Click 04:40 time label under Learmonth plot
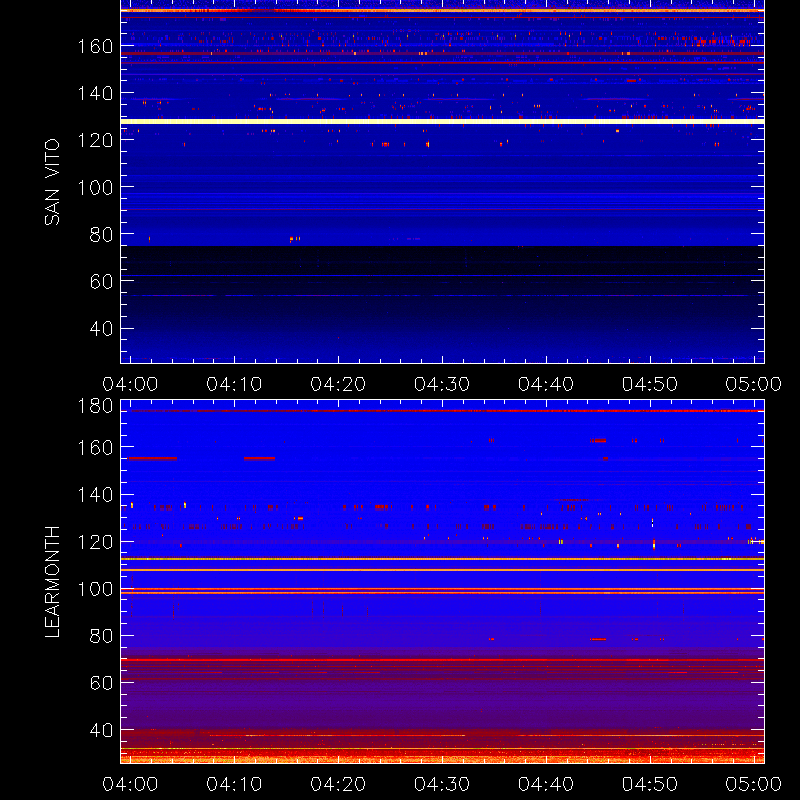Viewport: 800px width, 800px height. pyautogui.click(x=546, y=784)
